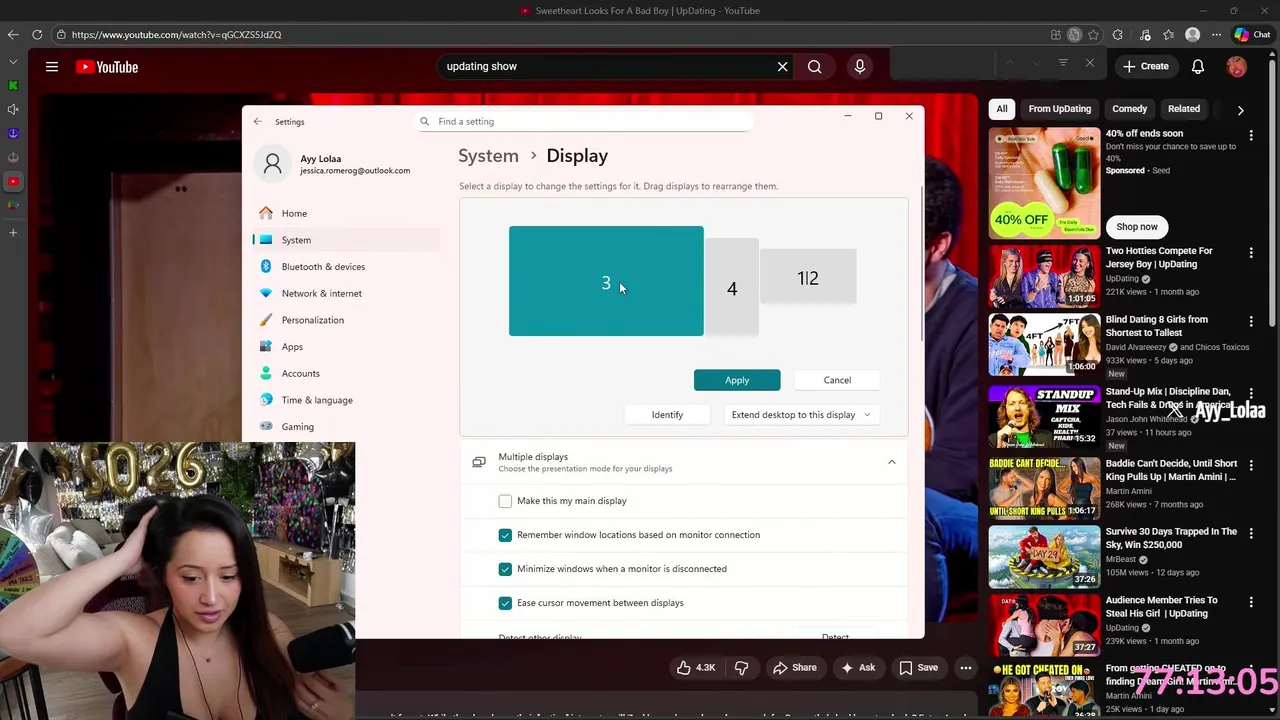
Task: Start voice search with the microphone icon
Action: point(859,67)
